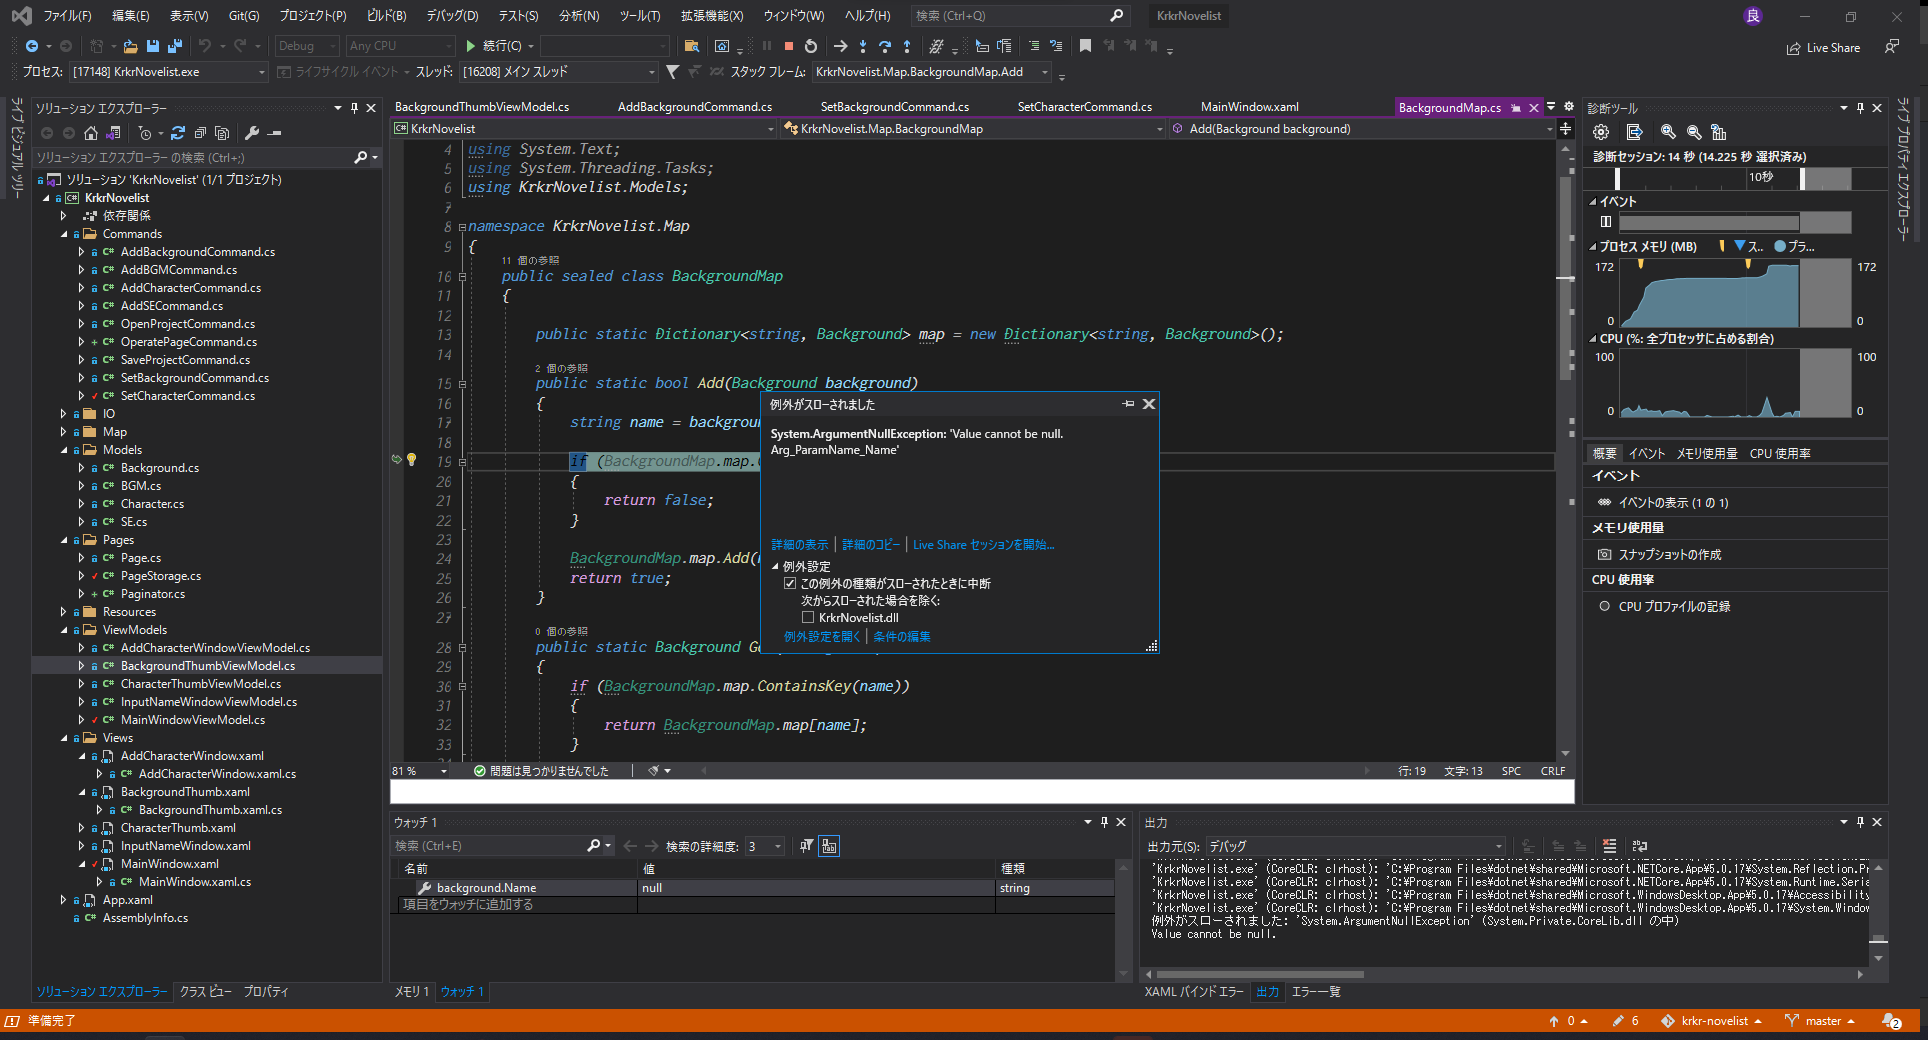The image size is (1928, 1040).
Task: Uncheck break when this exception type is thrown
Action: pyautogui.click(x=790, y=584)
